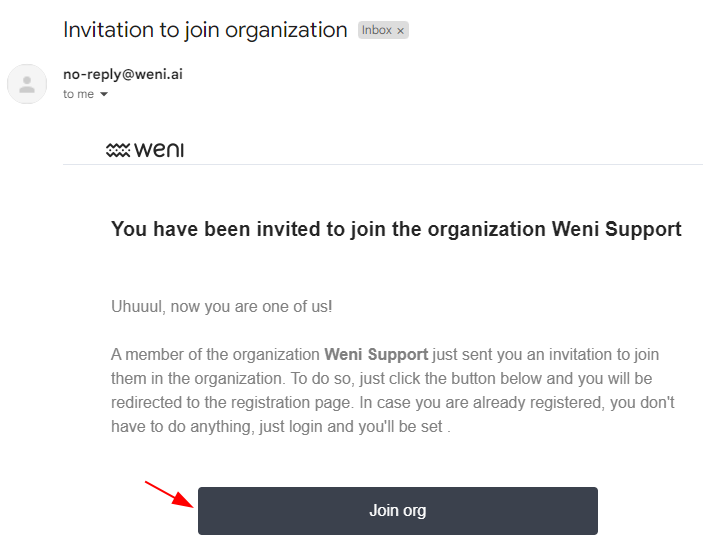The height and width of the screenshot is (557, 703).
Task: Click the "weni" wordmark in the logo
Action: [x=159, y=151]
